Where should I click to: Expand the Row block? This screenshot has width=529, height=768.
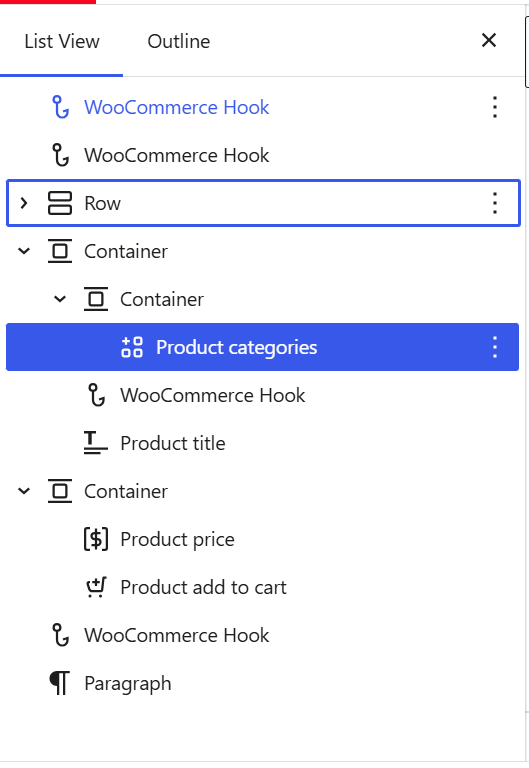pyautogui.click(x=24, y=203)
